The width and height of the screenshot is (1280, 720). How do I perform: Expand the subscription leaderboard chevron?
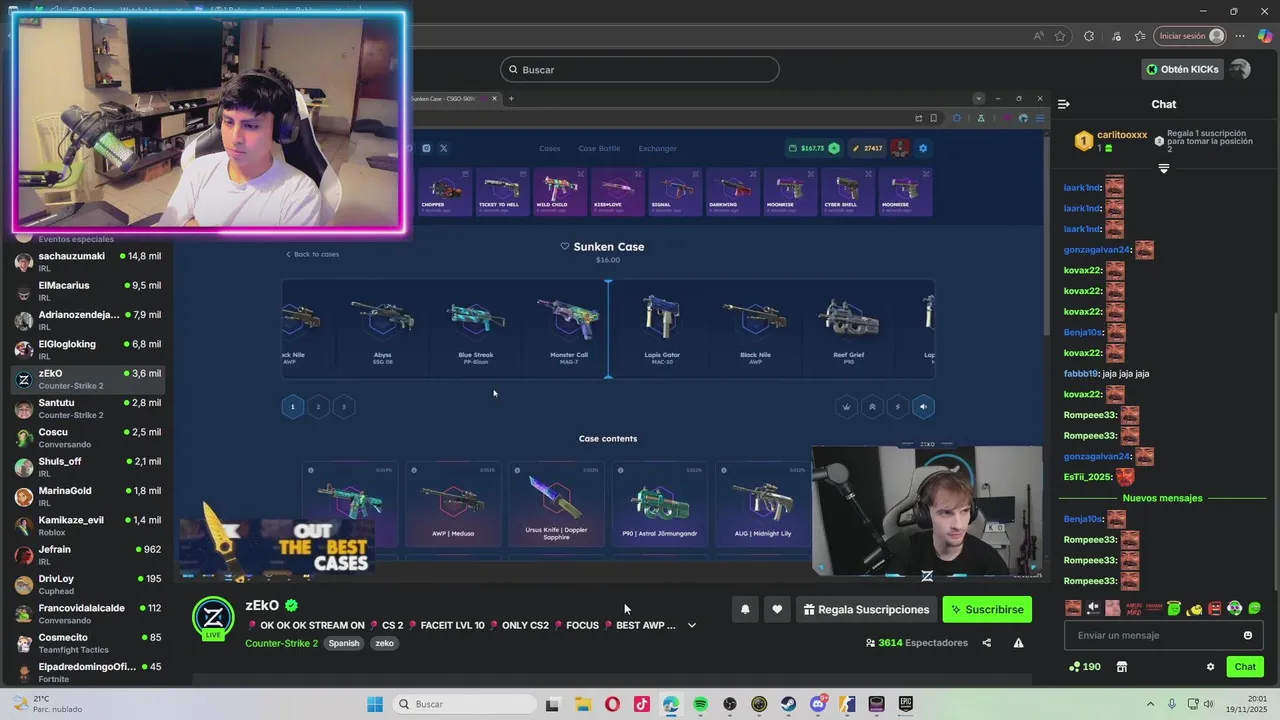1163,168
